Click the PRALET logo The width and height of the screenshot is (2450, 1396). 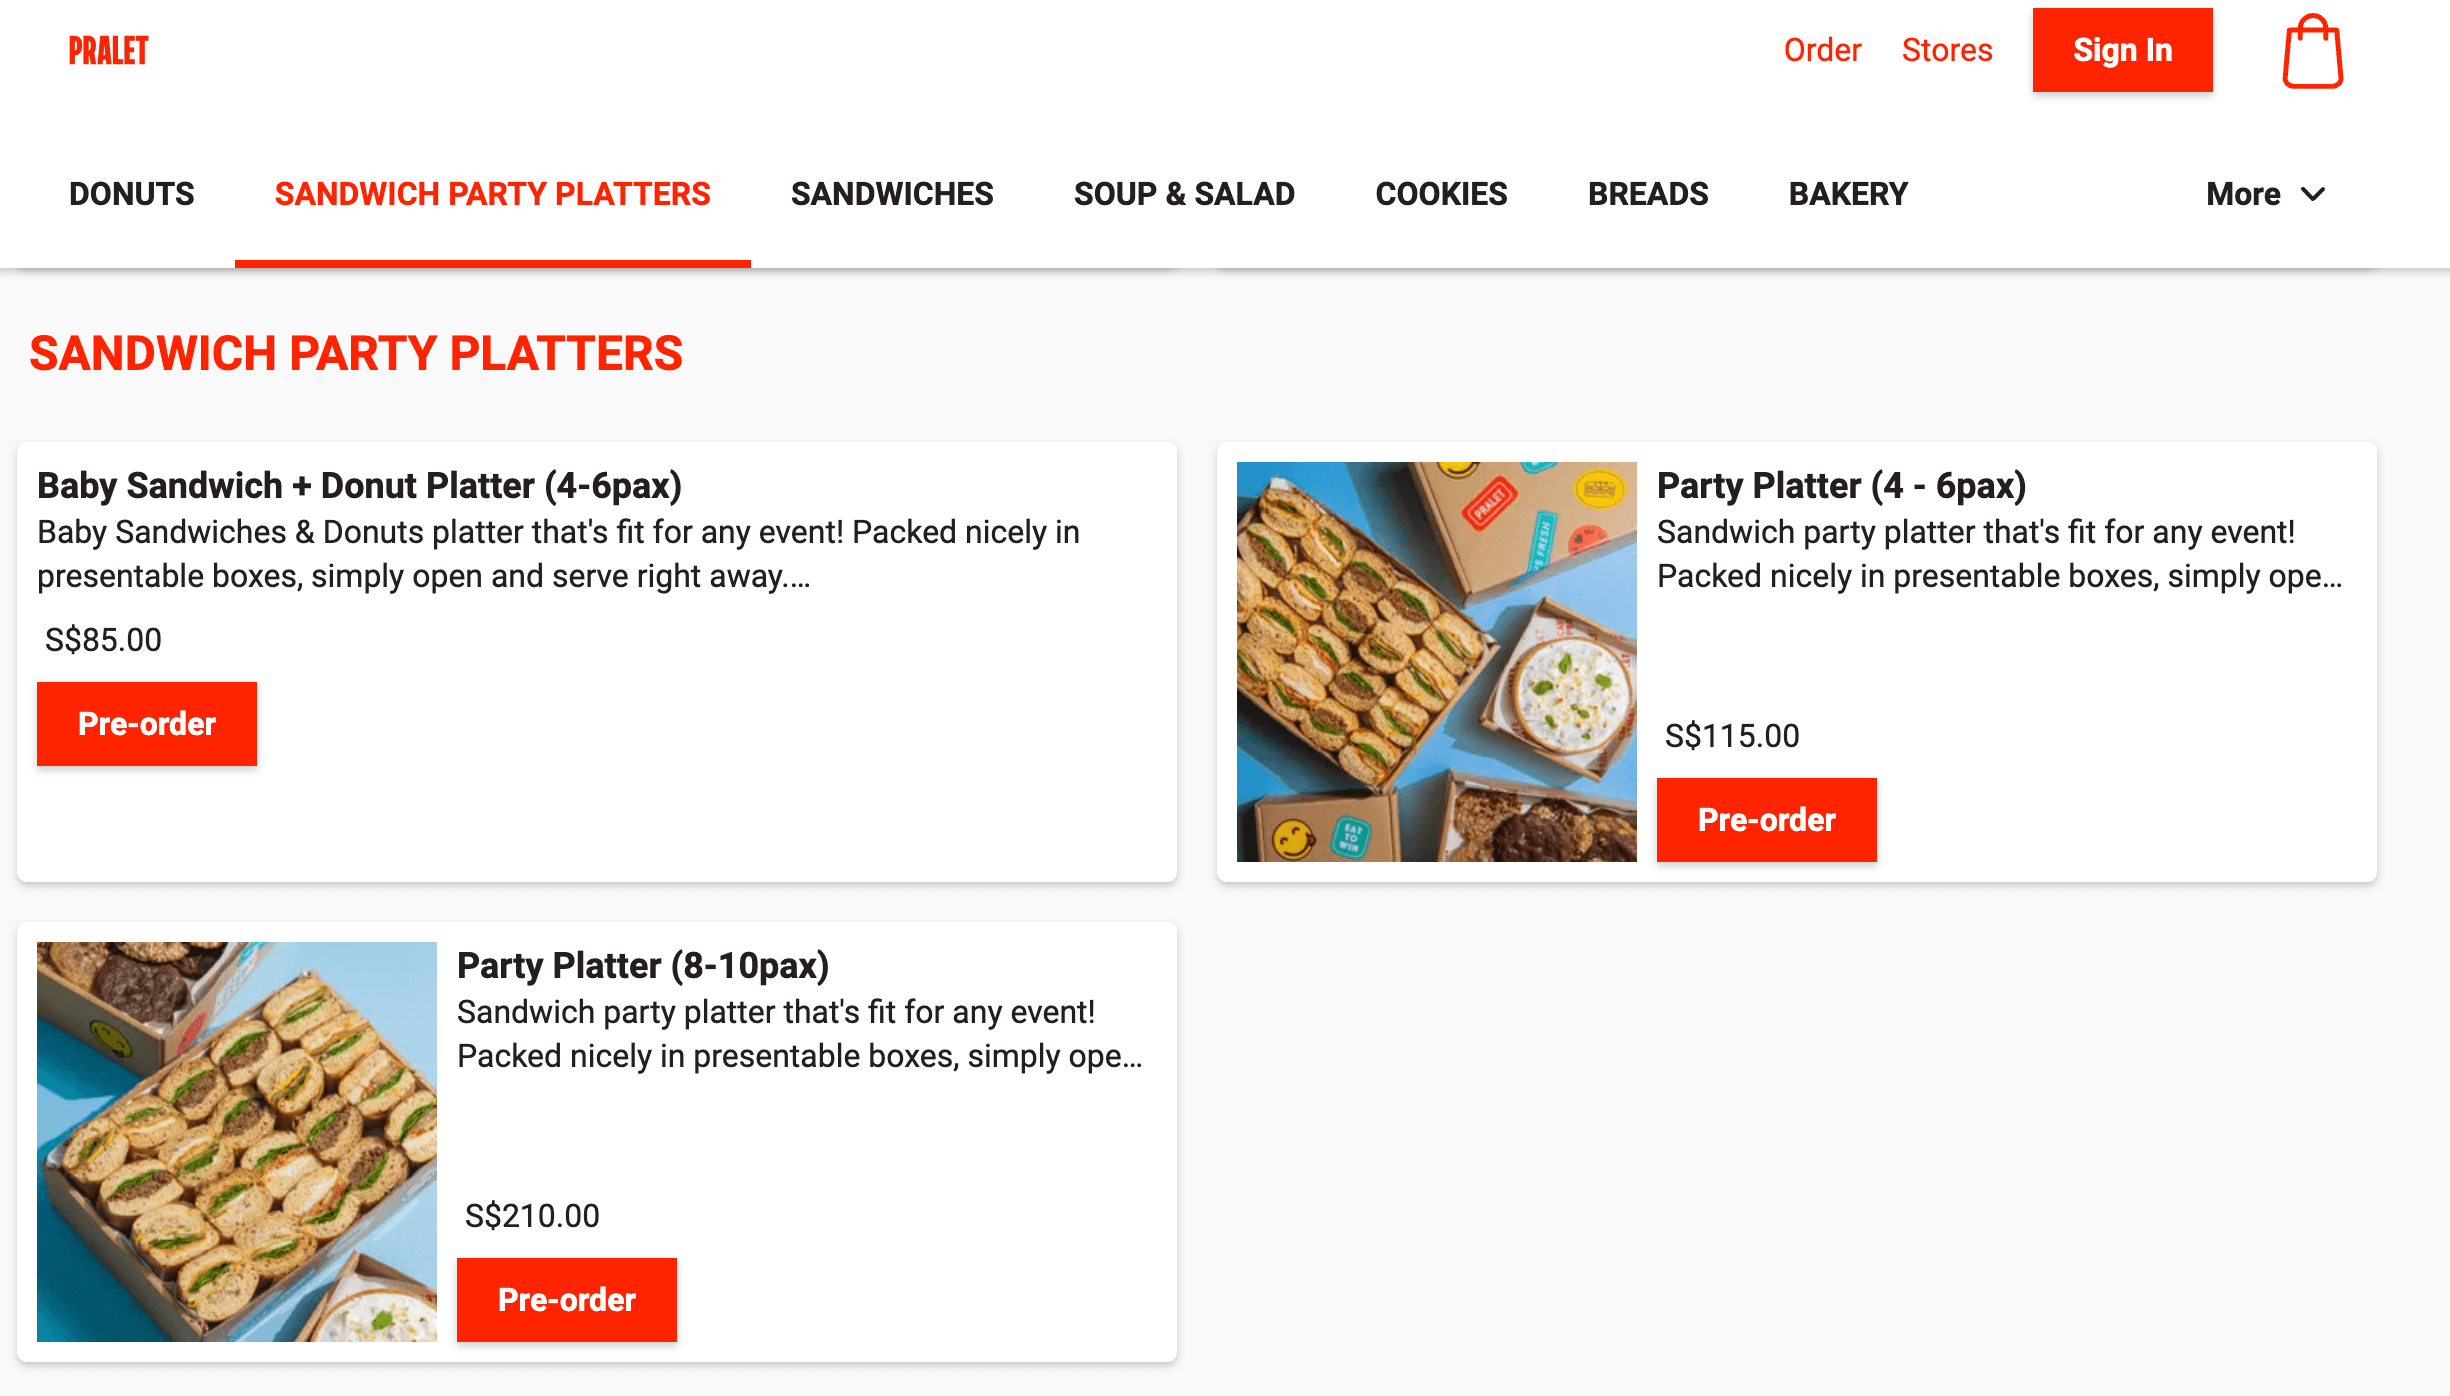[108, 50]
